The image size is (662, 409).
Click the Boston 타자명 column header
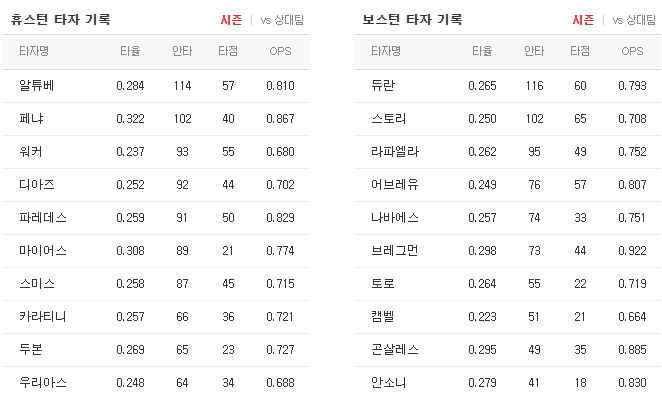(386, 51)
